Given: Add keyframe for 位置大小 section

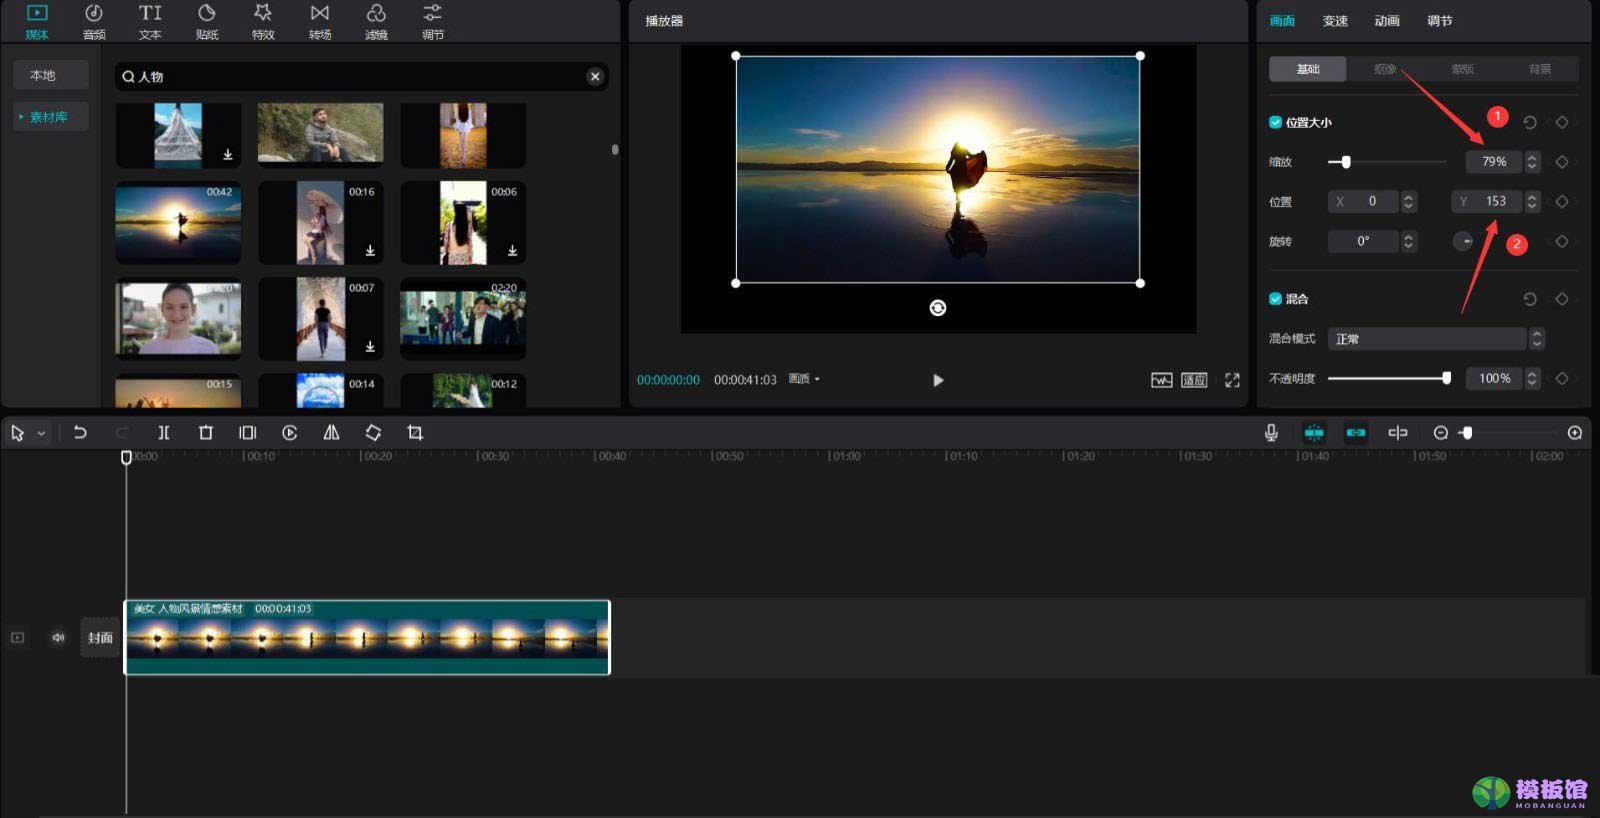Looking at the screenshot, I should pos(1562,122).
